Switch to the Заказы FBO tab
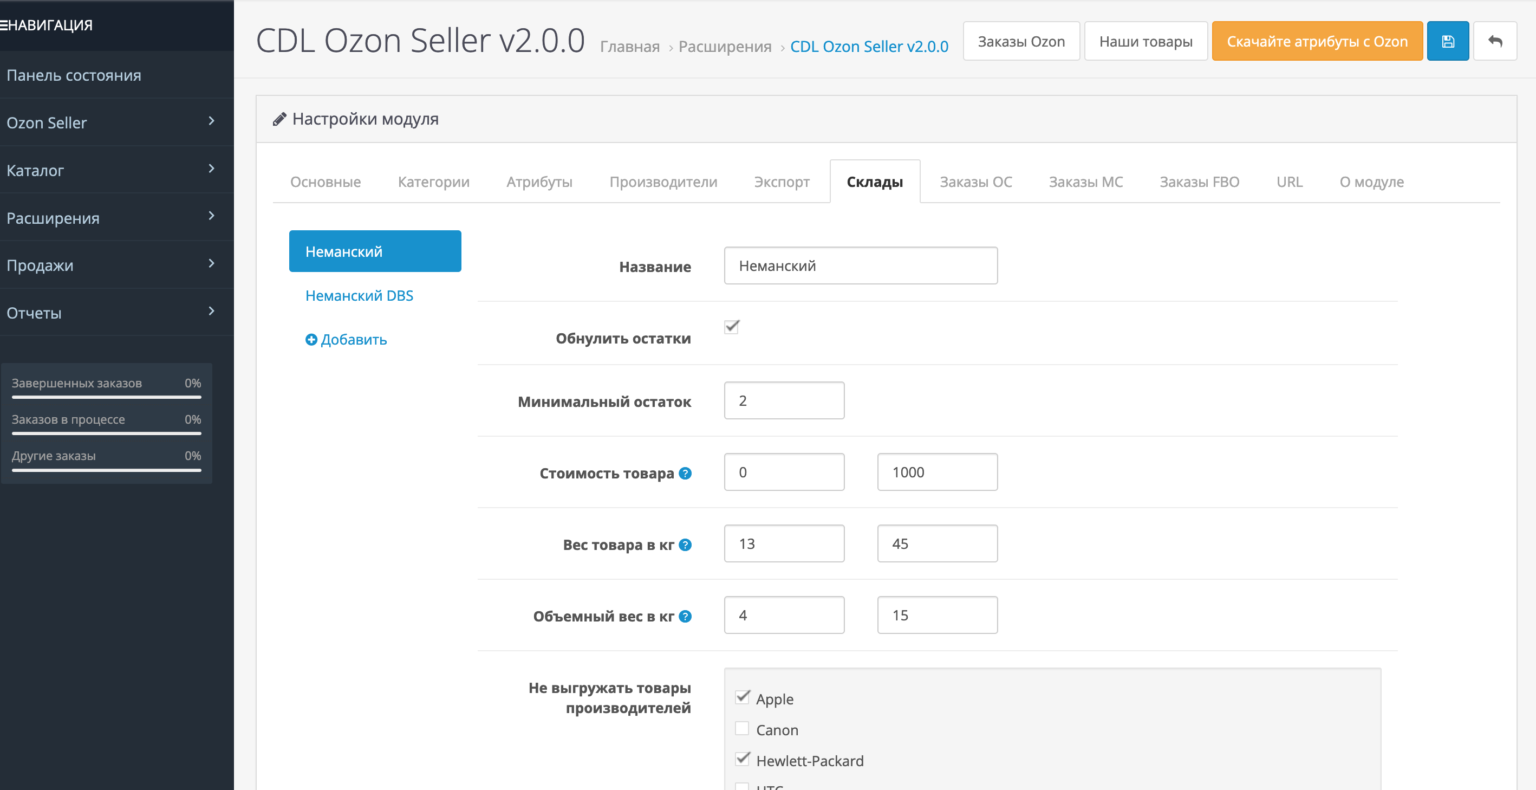1536x790 pixels. coord(1200,182)
